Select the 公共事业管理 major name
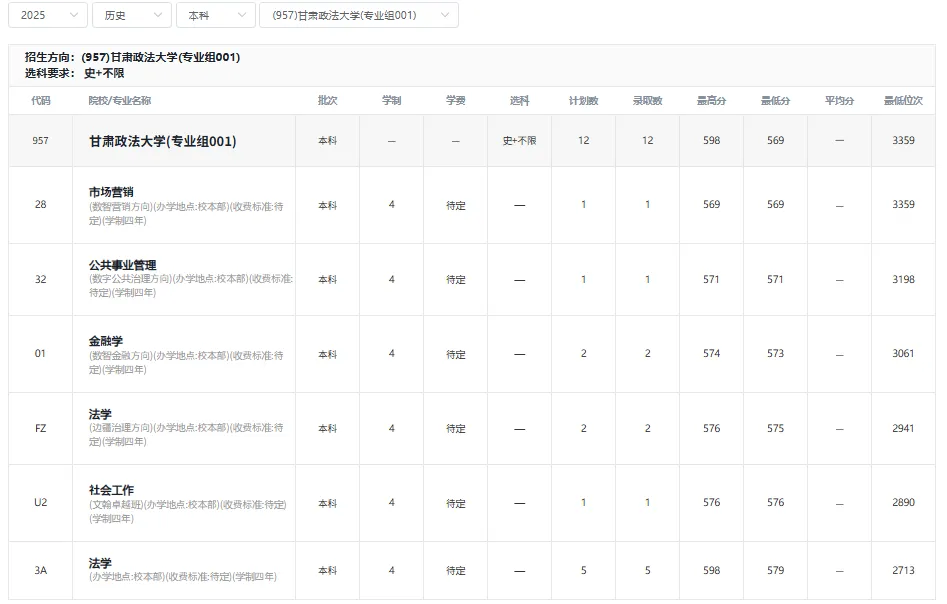Viewport: 947px width, 604px height. 123,265
